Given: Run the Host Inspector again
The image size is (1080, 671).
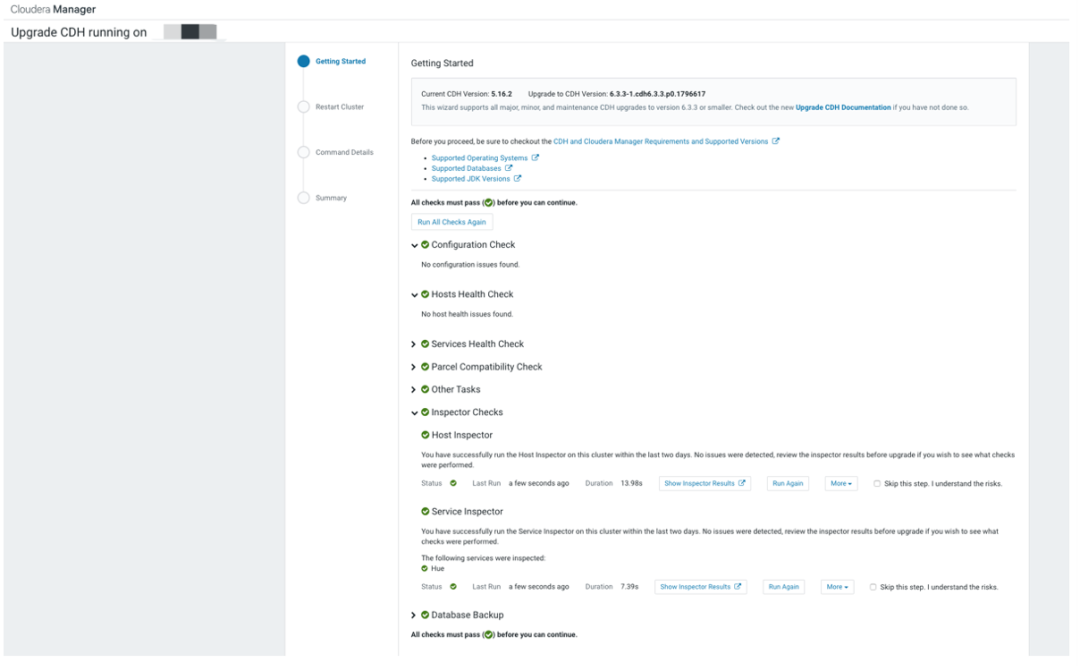Looking at the screenshot, I should click(x=787, y=484).
